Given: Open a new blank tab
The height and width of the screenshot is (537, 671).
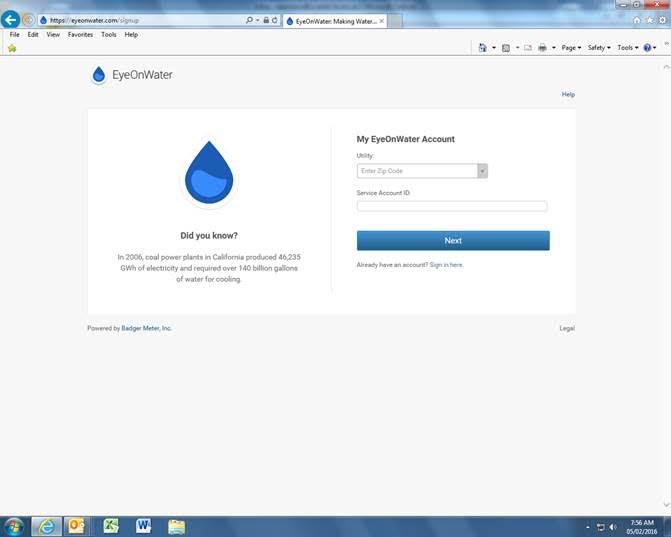Looking at the screenshot, I should [x=395, y=21].
